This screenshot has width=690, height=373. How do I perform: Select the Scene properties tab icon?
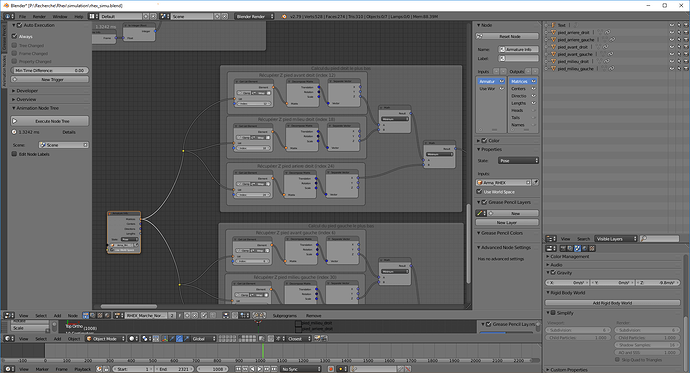pyautogui.click(x=577, y=248)
